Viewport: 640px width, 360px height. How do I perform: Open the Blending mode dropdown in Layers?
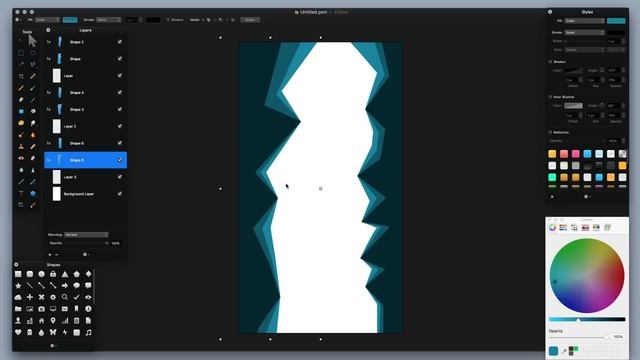[86, 235]
